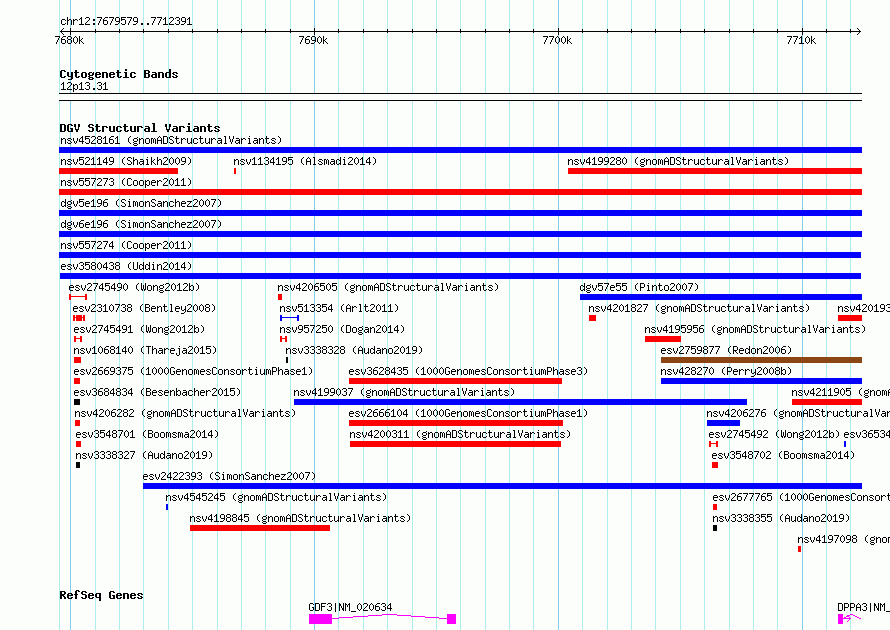Select the esv2310738 (Bentley2008) label
890x630 pixels.
pos(144,308)
